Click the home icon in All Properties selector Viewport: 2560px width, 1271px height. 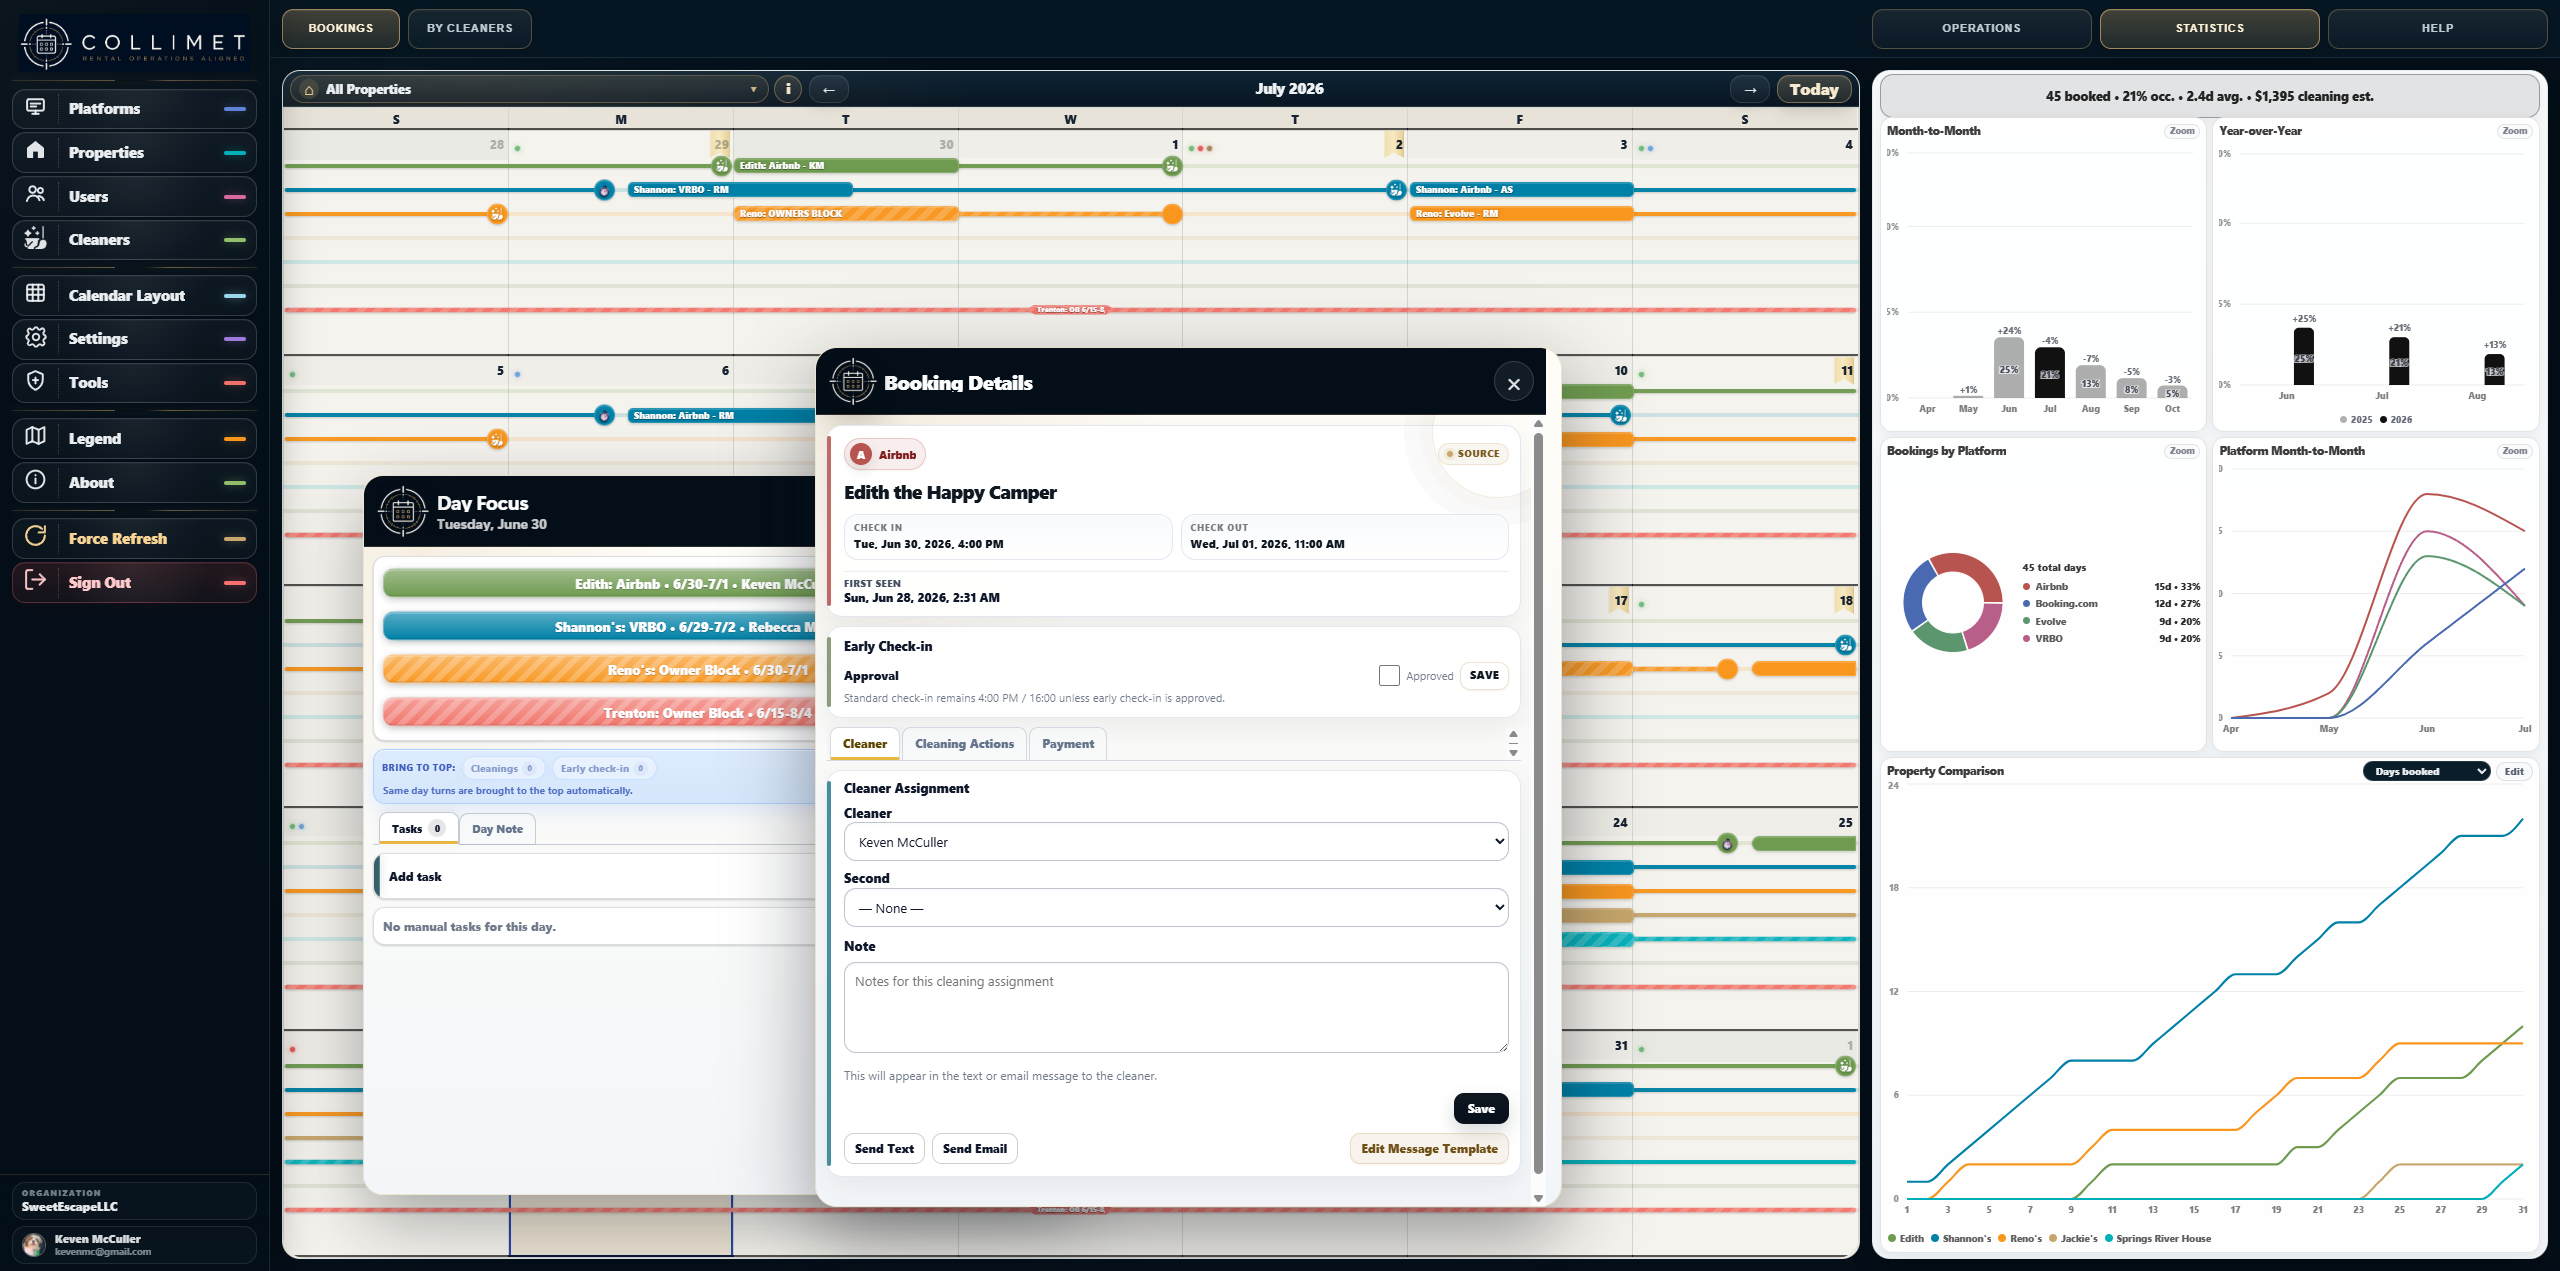tap(309, 90)
